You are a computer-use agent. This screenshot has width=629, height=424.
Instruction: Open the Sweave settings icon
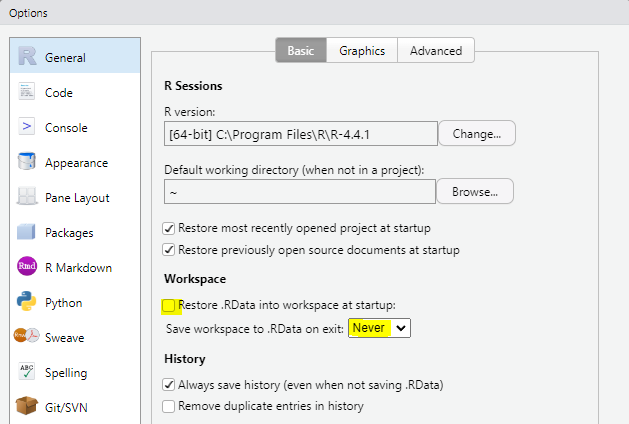tap(26, 336)
